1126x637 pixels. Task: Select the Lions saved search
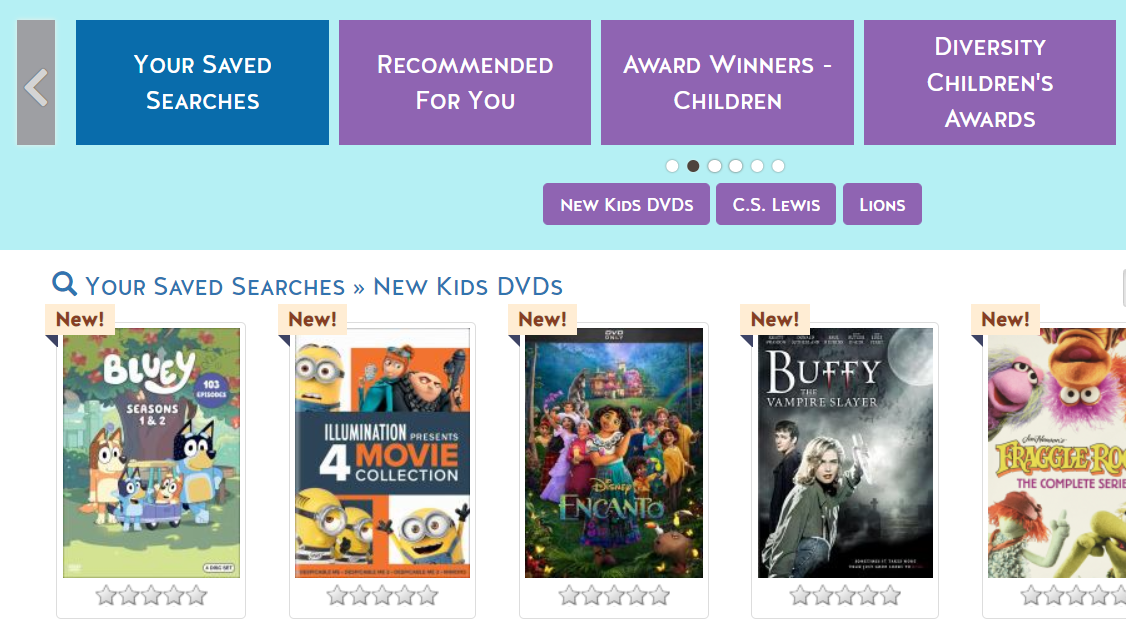(x=882, y=205)
